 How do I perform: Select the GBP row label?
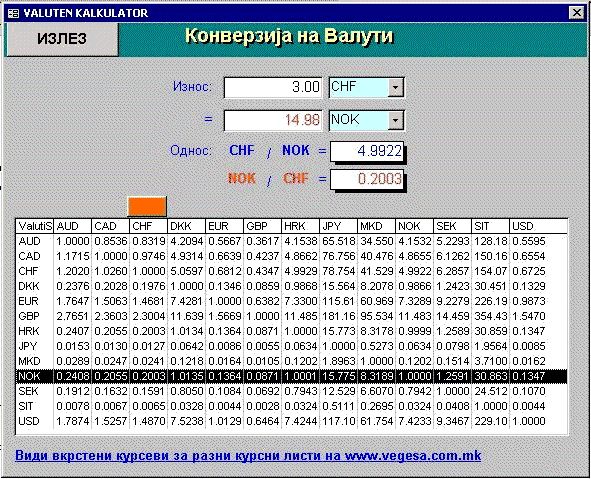pos(29,316)
